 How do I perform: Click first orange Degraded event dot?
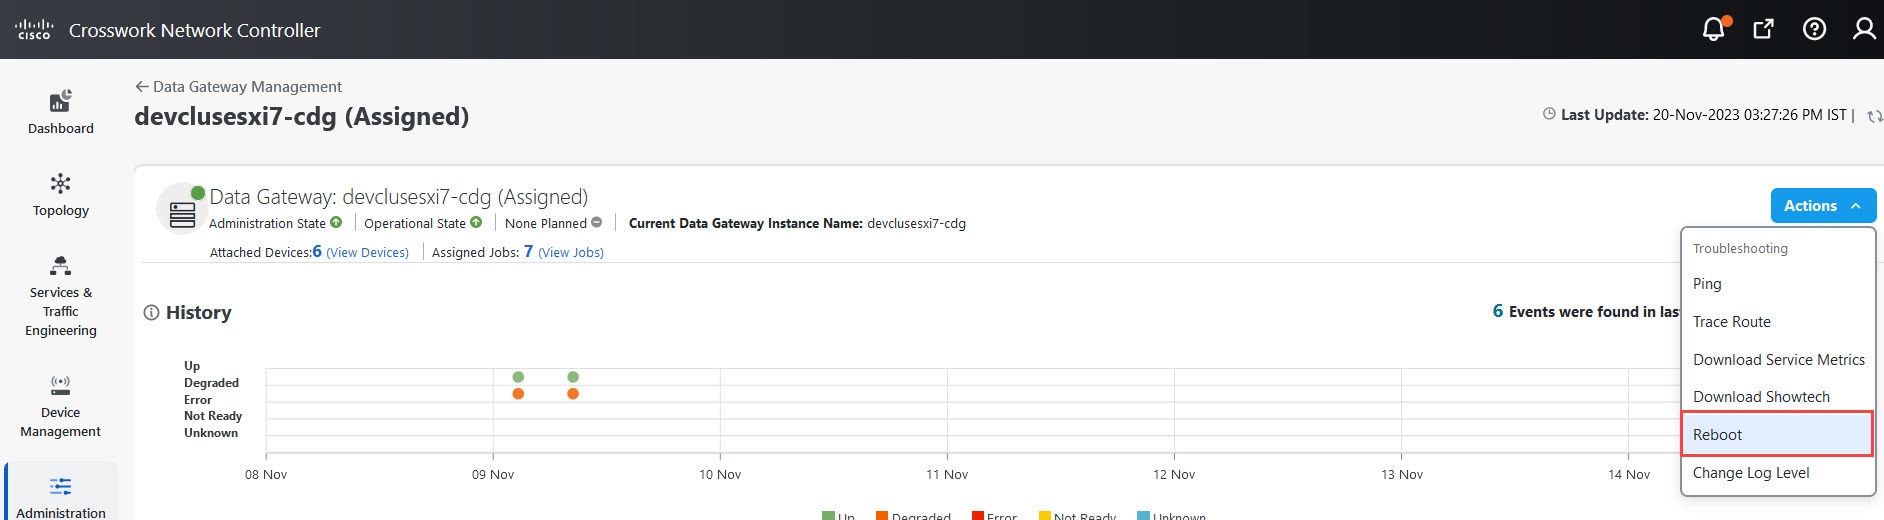click(518, 394)
